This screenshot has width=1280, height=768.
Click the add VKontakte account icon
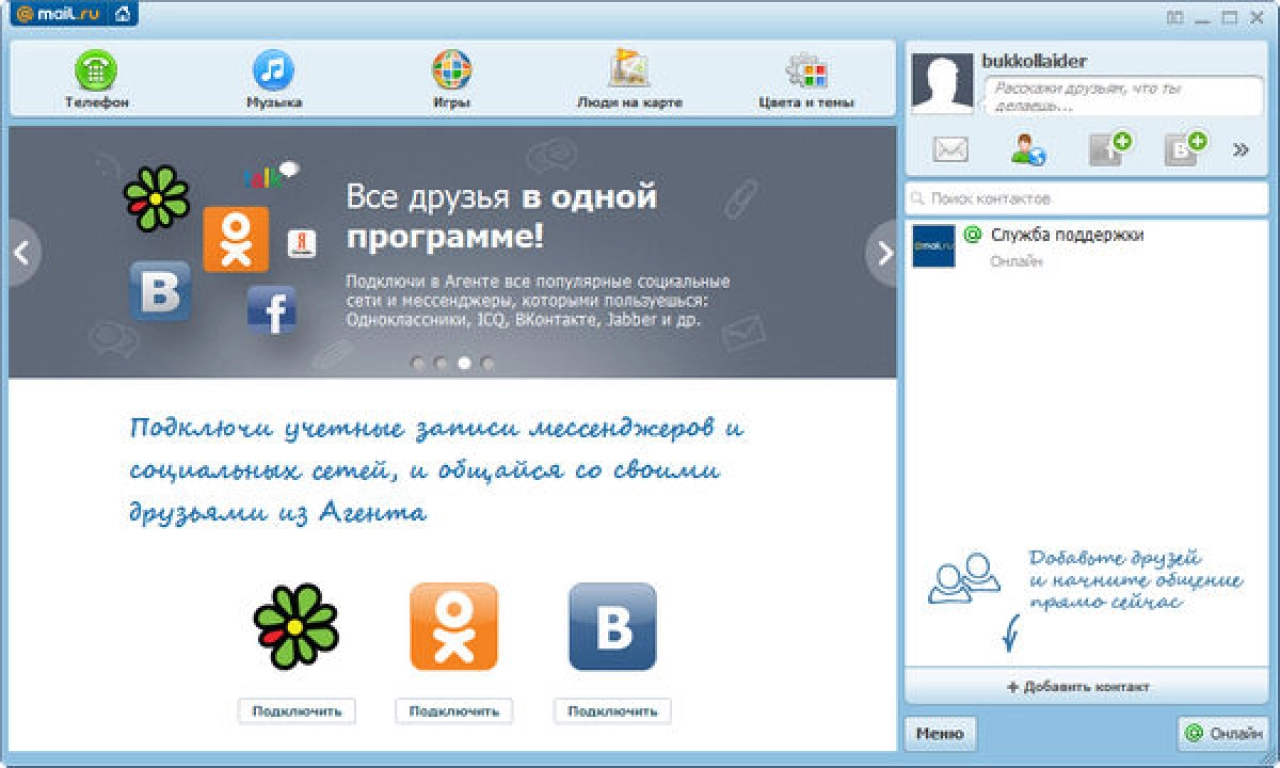pos(1186,149)
